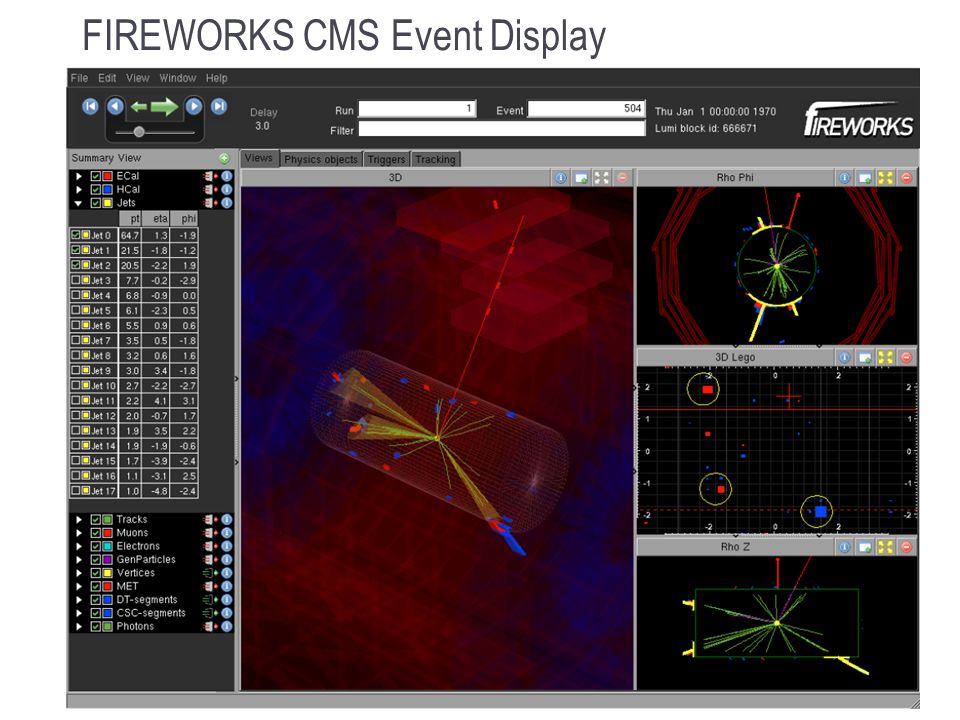Open the Edit menu
960x720 pixels.
(107, 78)
